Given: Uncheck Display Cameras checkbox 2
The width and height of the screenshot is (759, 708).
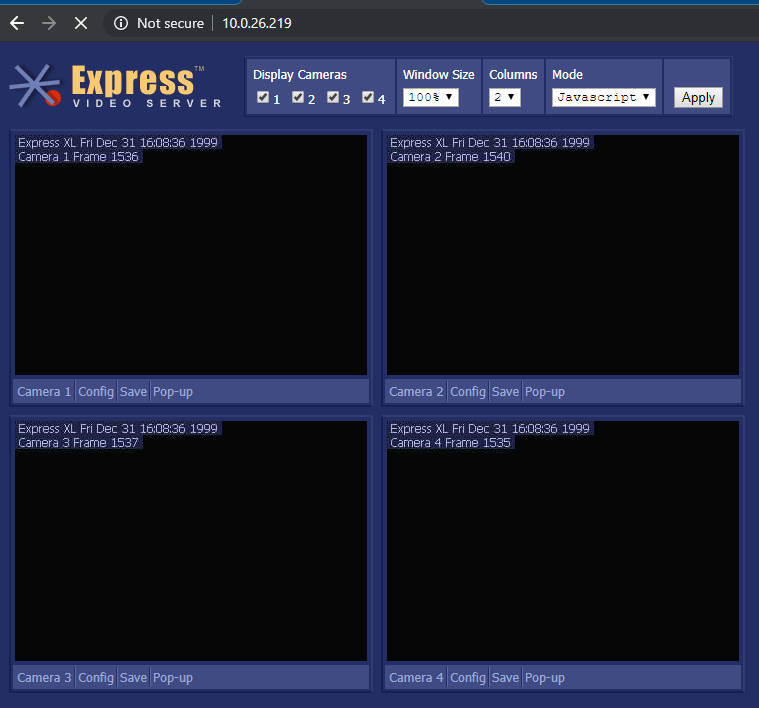Looking at the screenshot, I should pyautogui.click(x=298, y=97).
